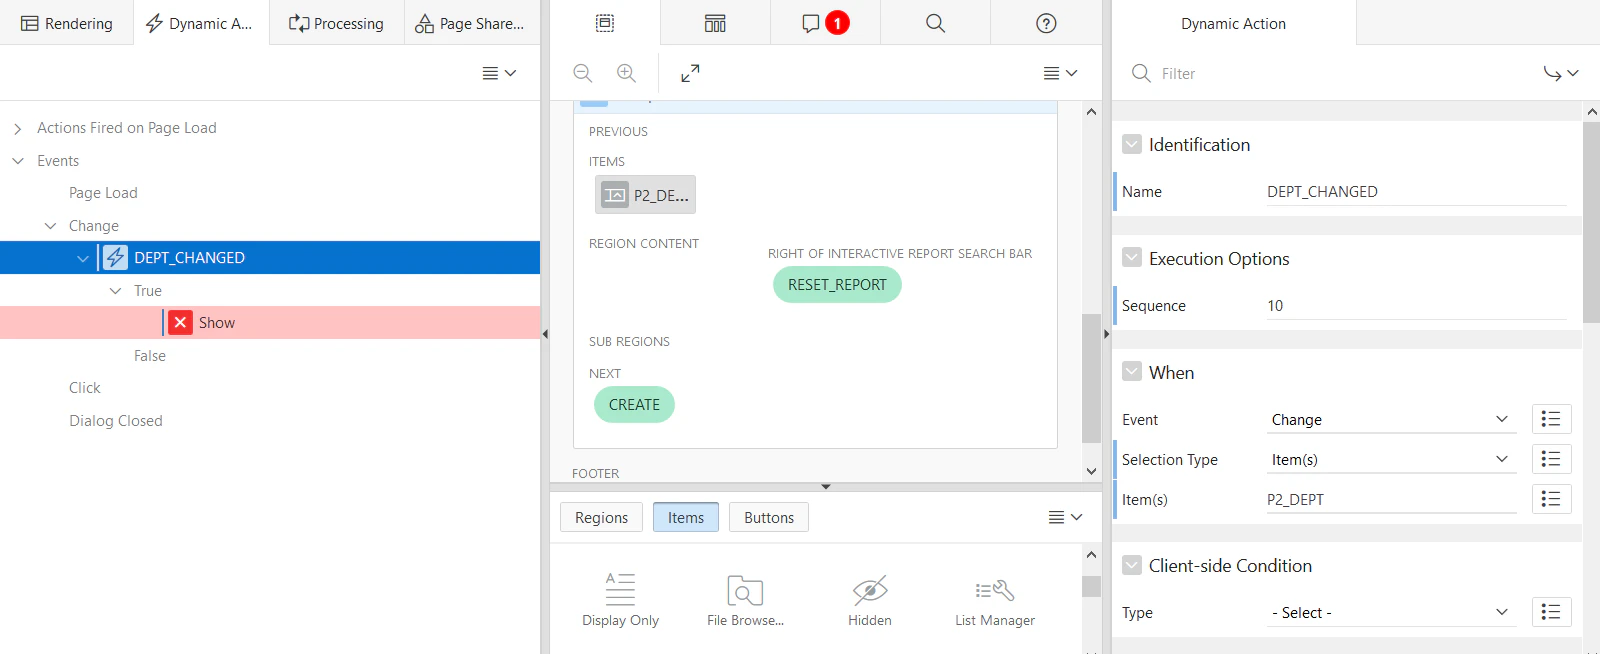Pick the Hidden item type

coord(870,600)
